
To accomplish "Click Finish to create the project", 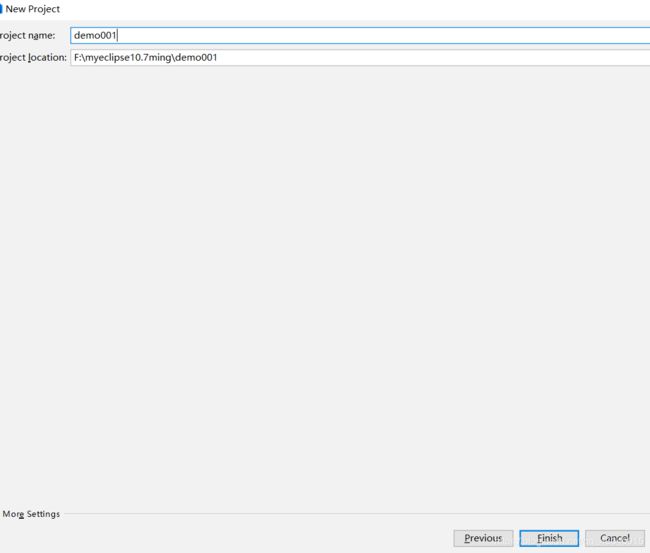I will click(549, 538).
